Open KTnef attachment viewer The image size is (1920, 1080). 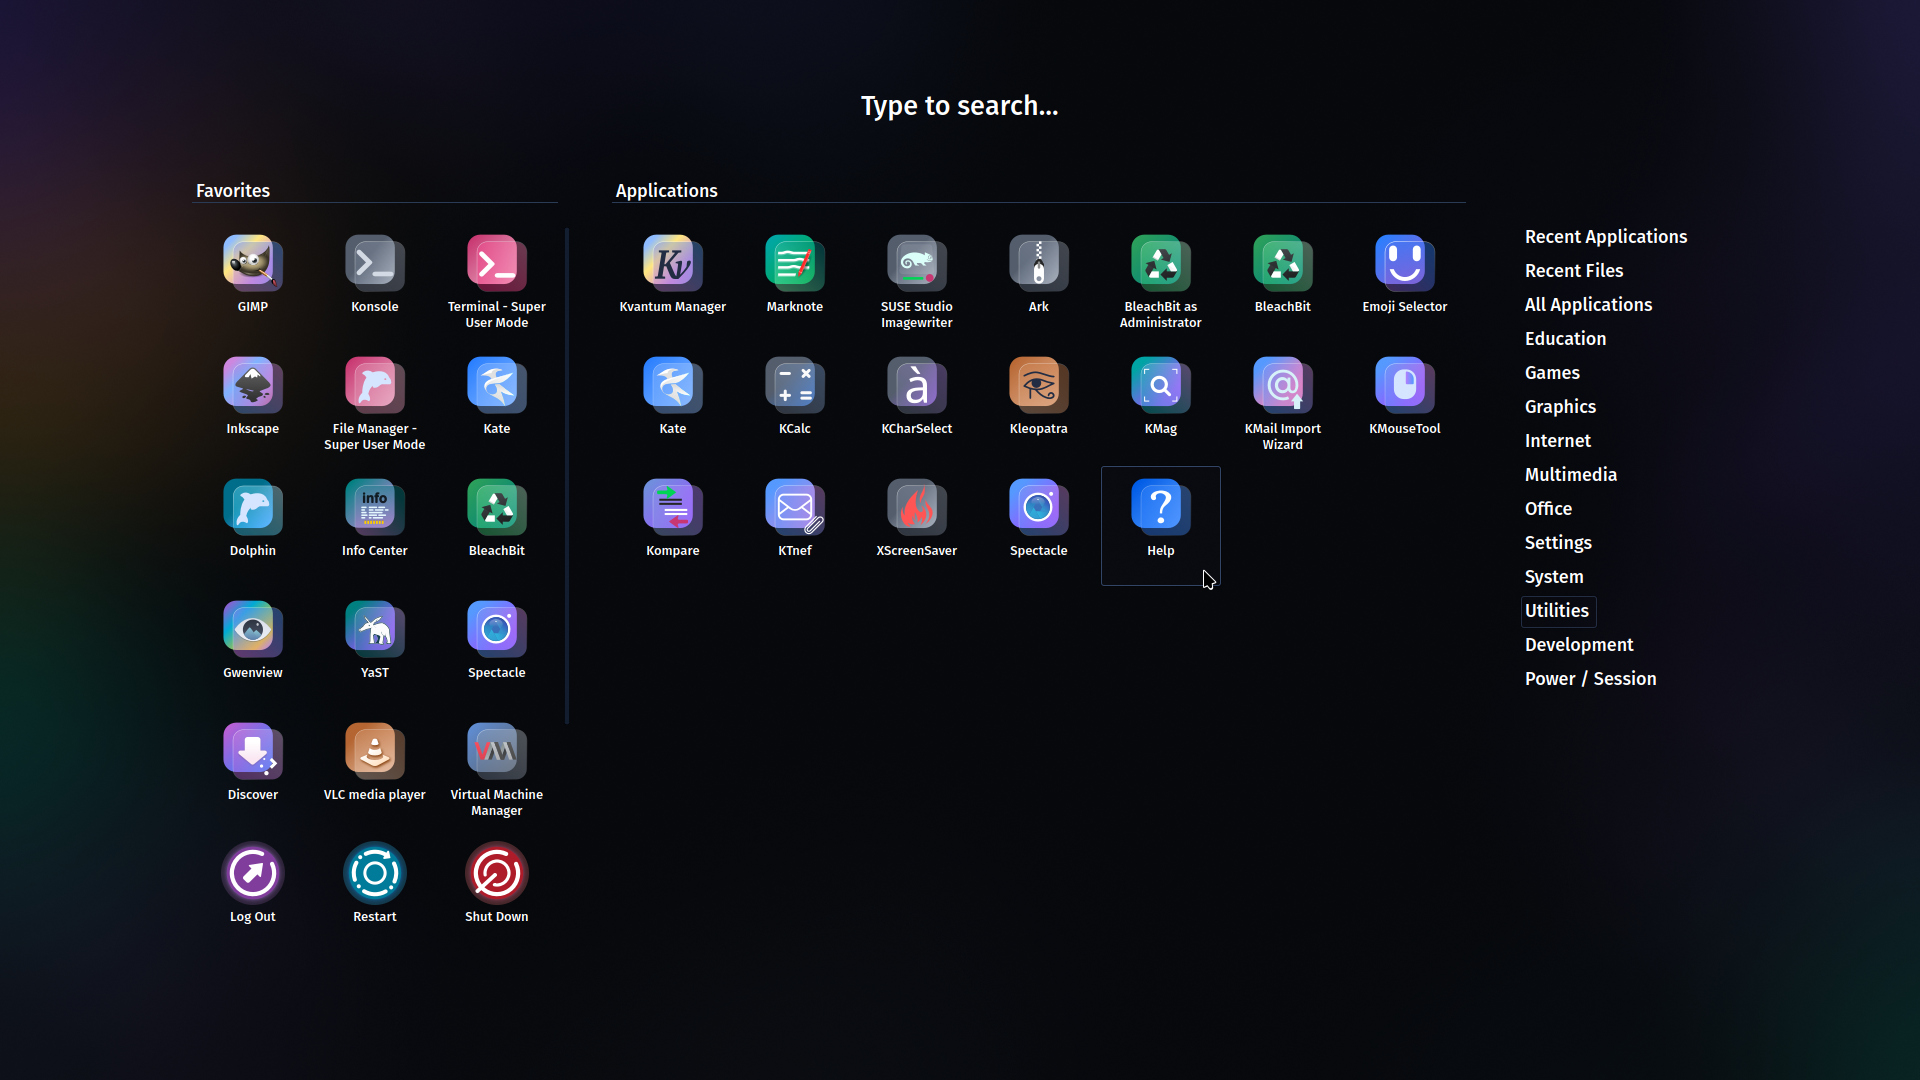point(795,519)
